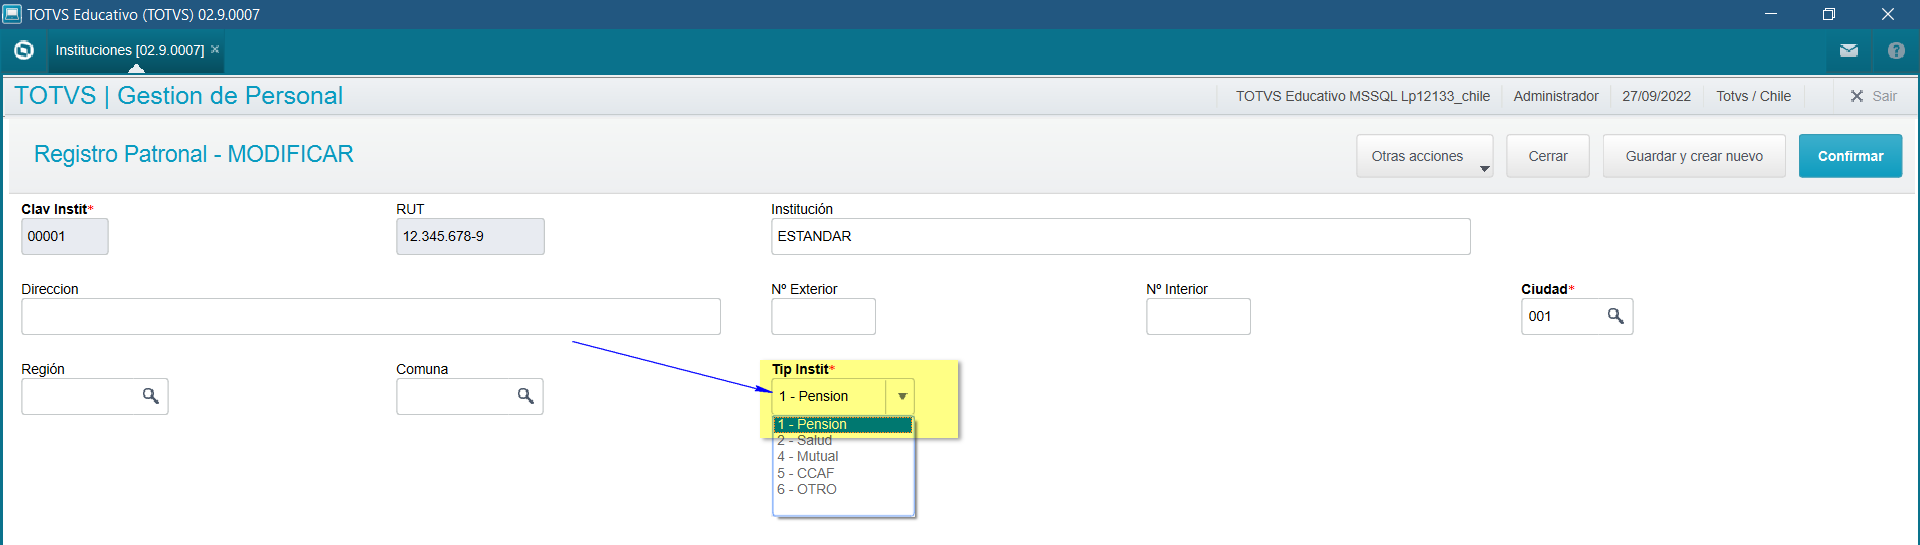The height and width of the screenshot is (545, 1920).
Task: Click the Nº Interior input field
Action: [x=1198, y=316]
